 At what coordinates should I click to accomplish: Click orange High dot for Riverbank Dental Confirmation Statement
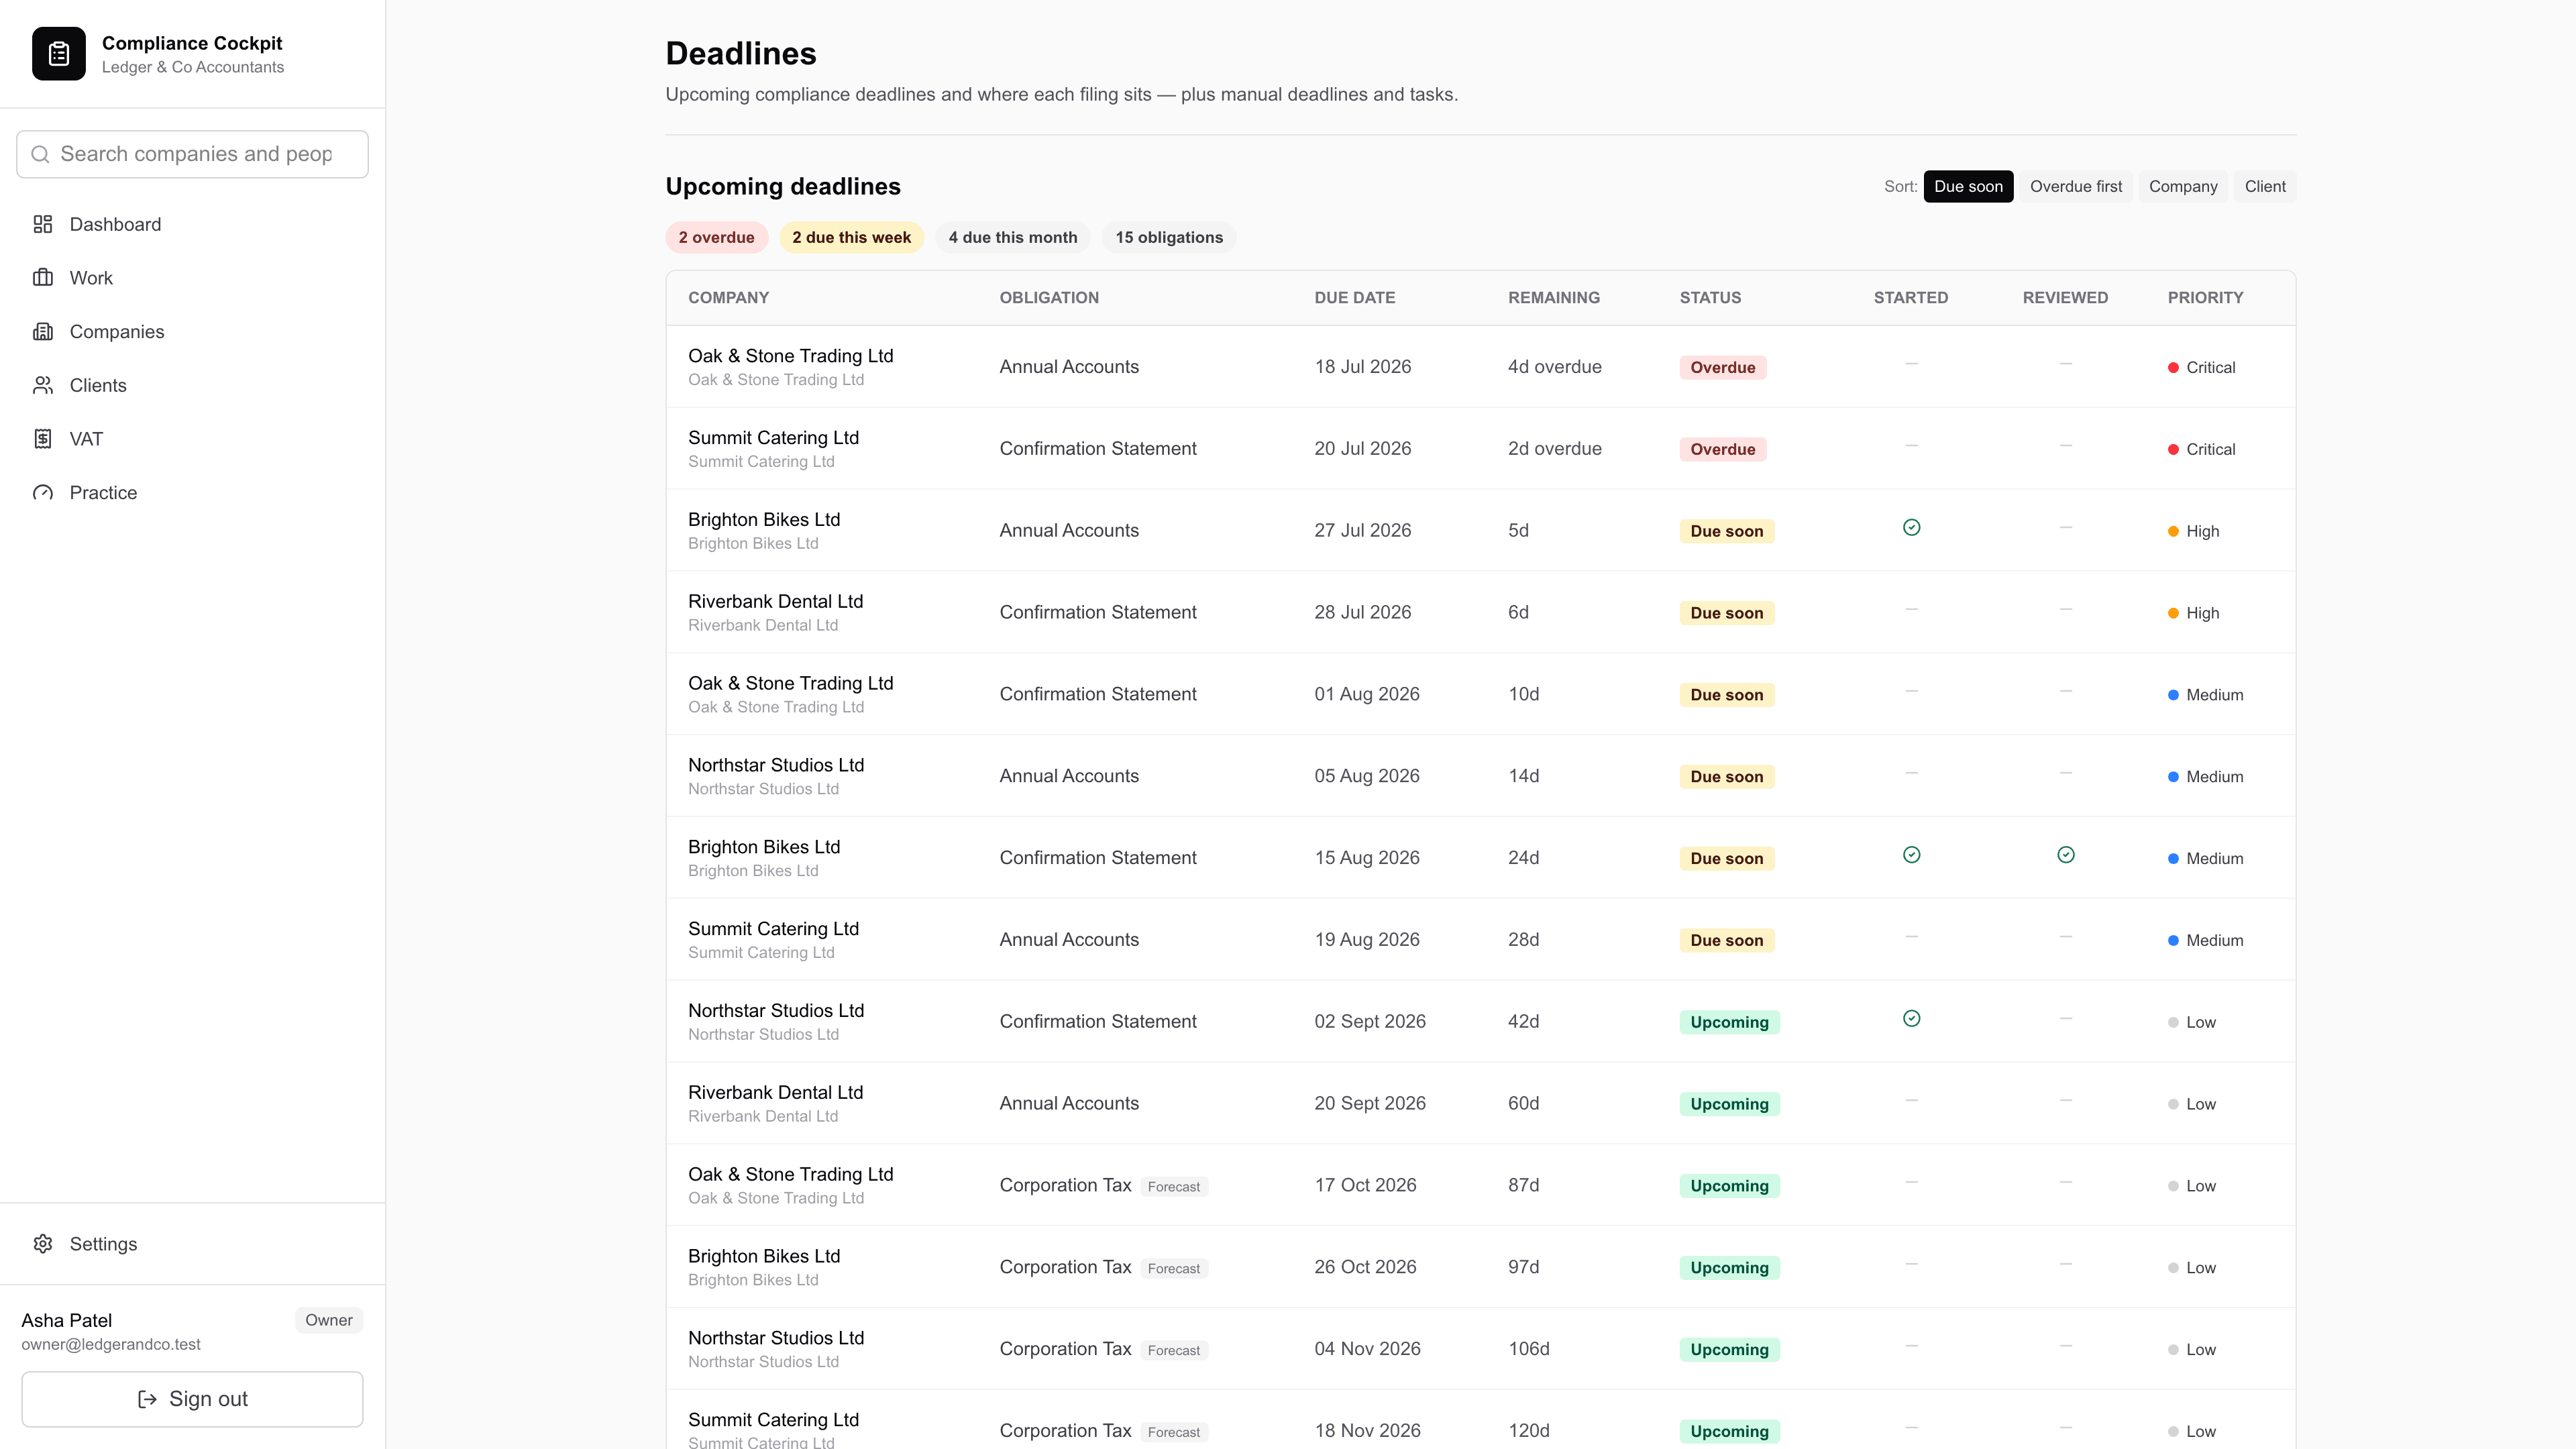[x=2173, y=613]
